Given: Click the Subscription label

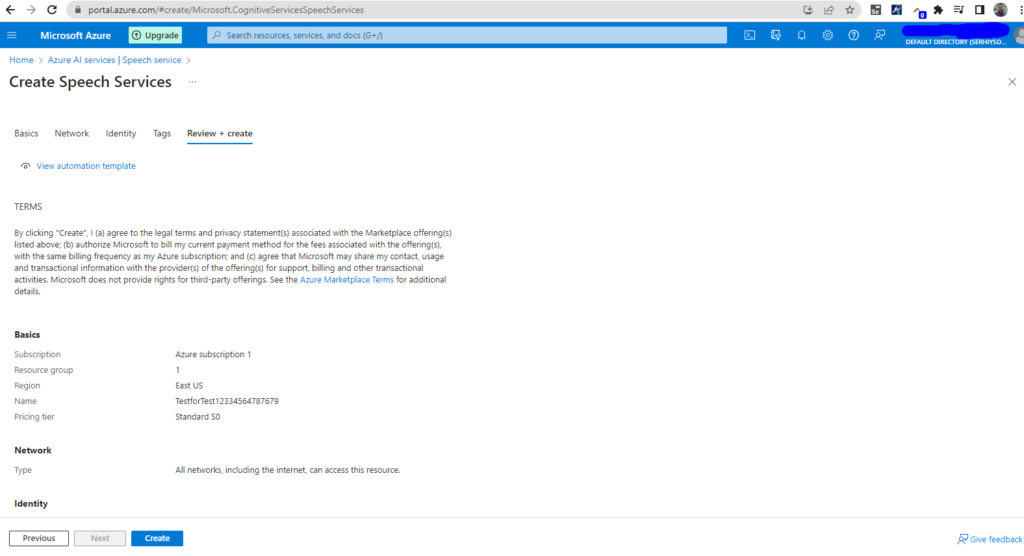Looking at the screenshot, I should [x=37, y=354].
